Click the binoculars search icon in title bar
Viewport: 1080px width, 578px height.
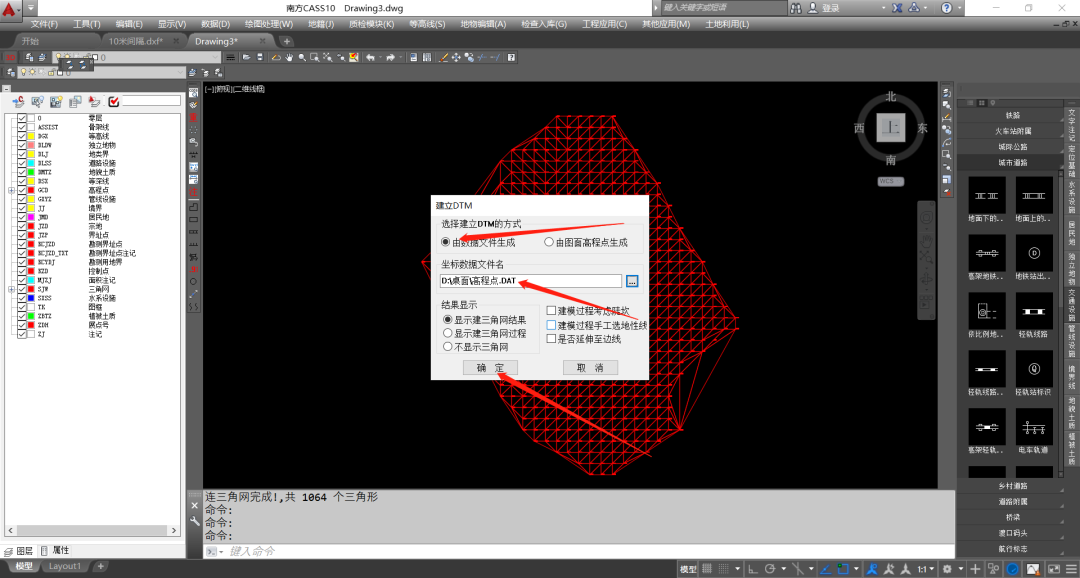(x=795, y=8)
